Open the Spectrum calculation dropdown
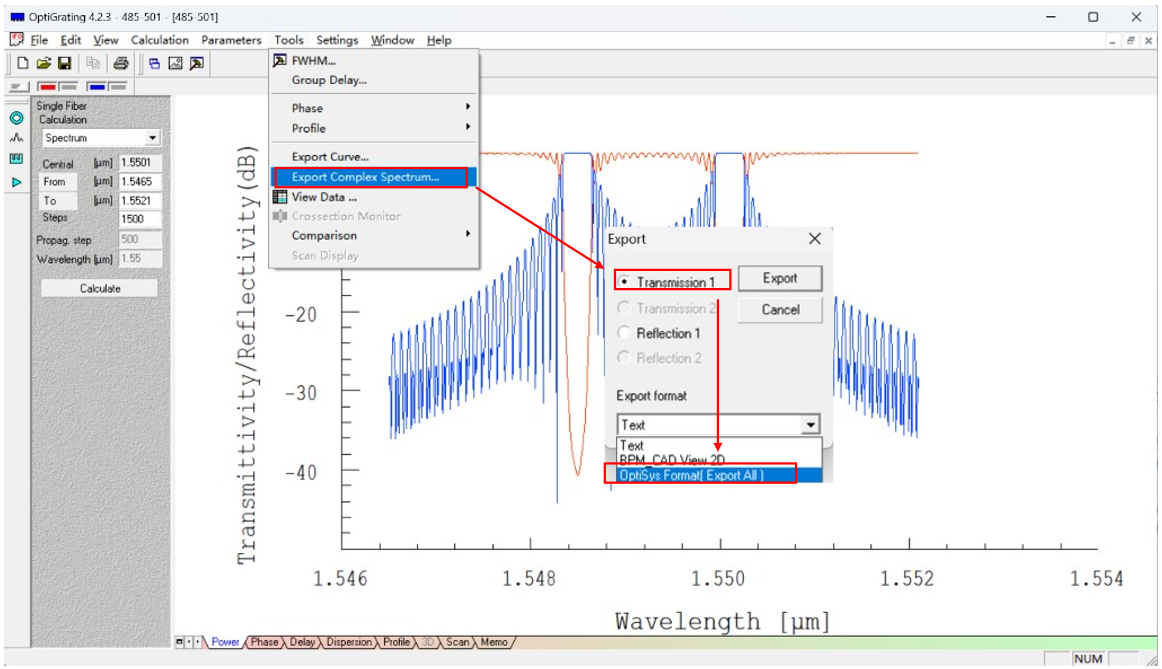The width and height of the screenshot is (1162, 669). point(152,138)
